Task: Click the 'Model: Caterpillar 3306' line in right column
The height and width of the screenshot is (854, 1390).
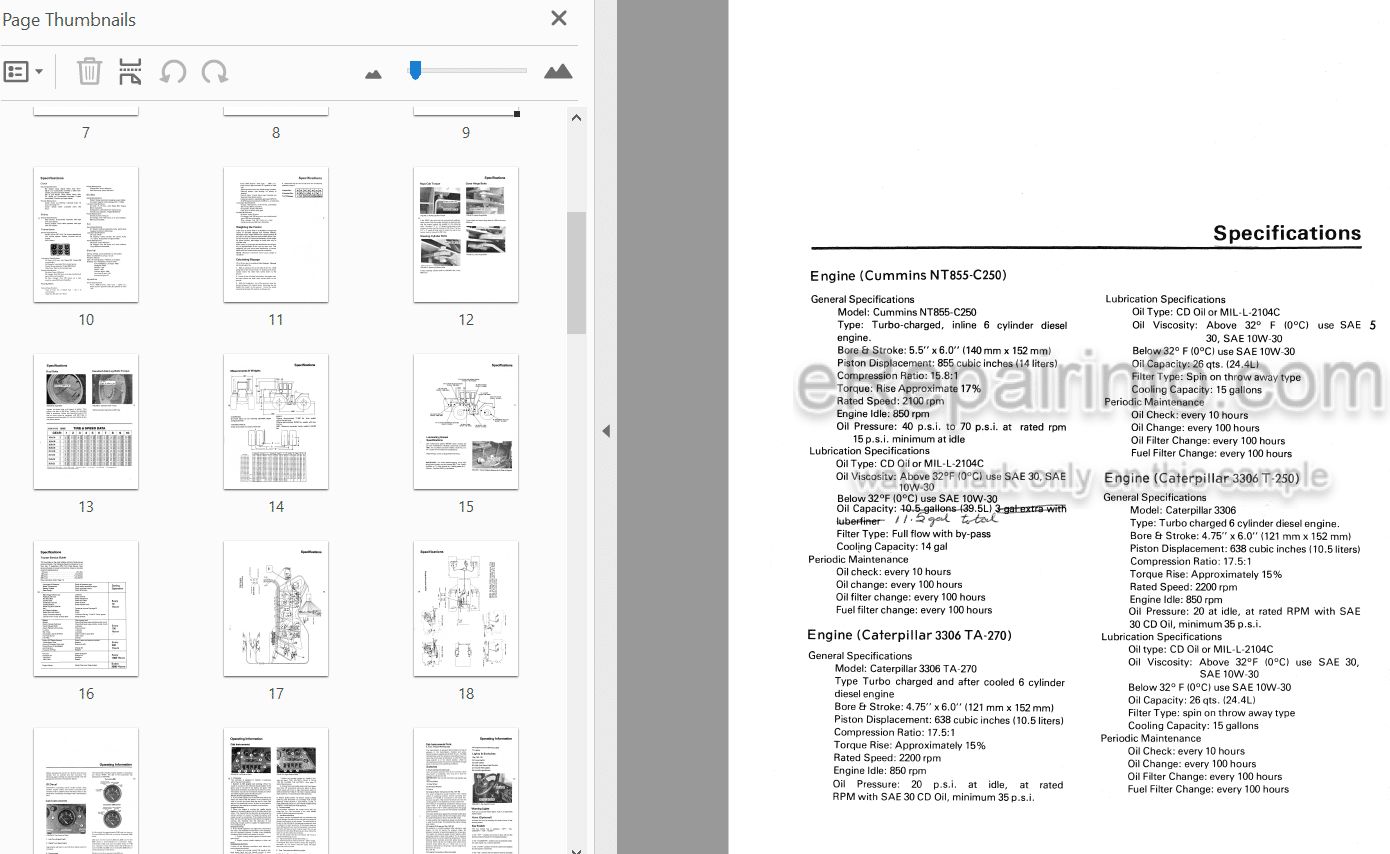Action: [x=1185, y=510]
